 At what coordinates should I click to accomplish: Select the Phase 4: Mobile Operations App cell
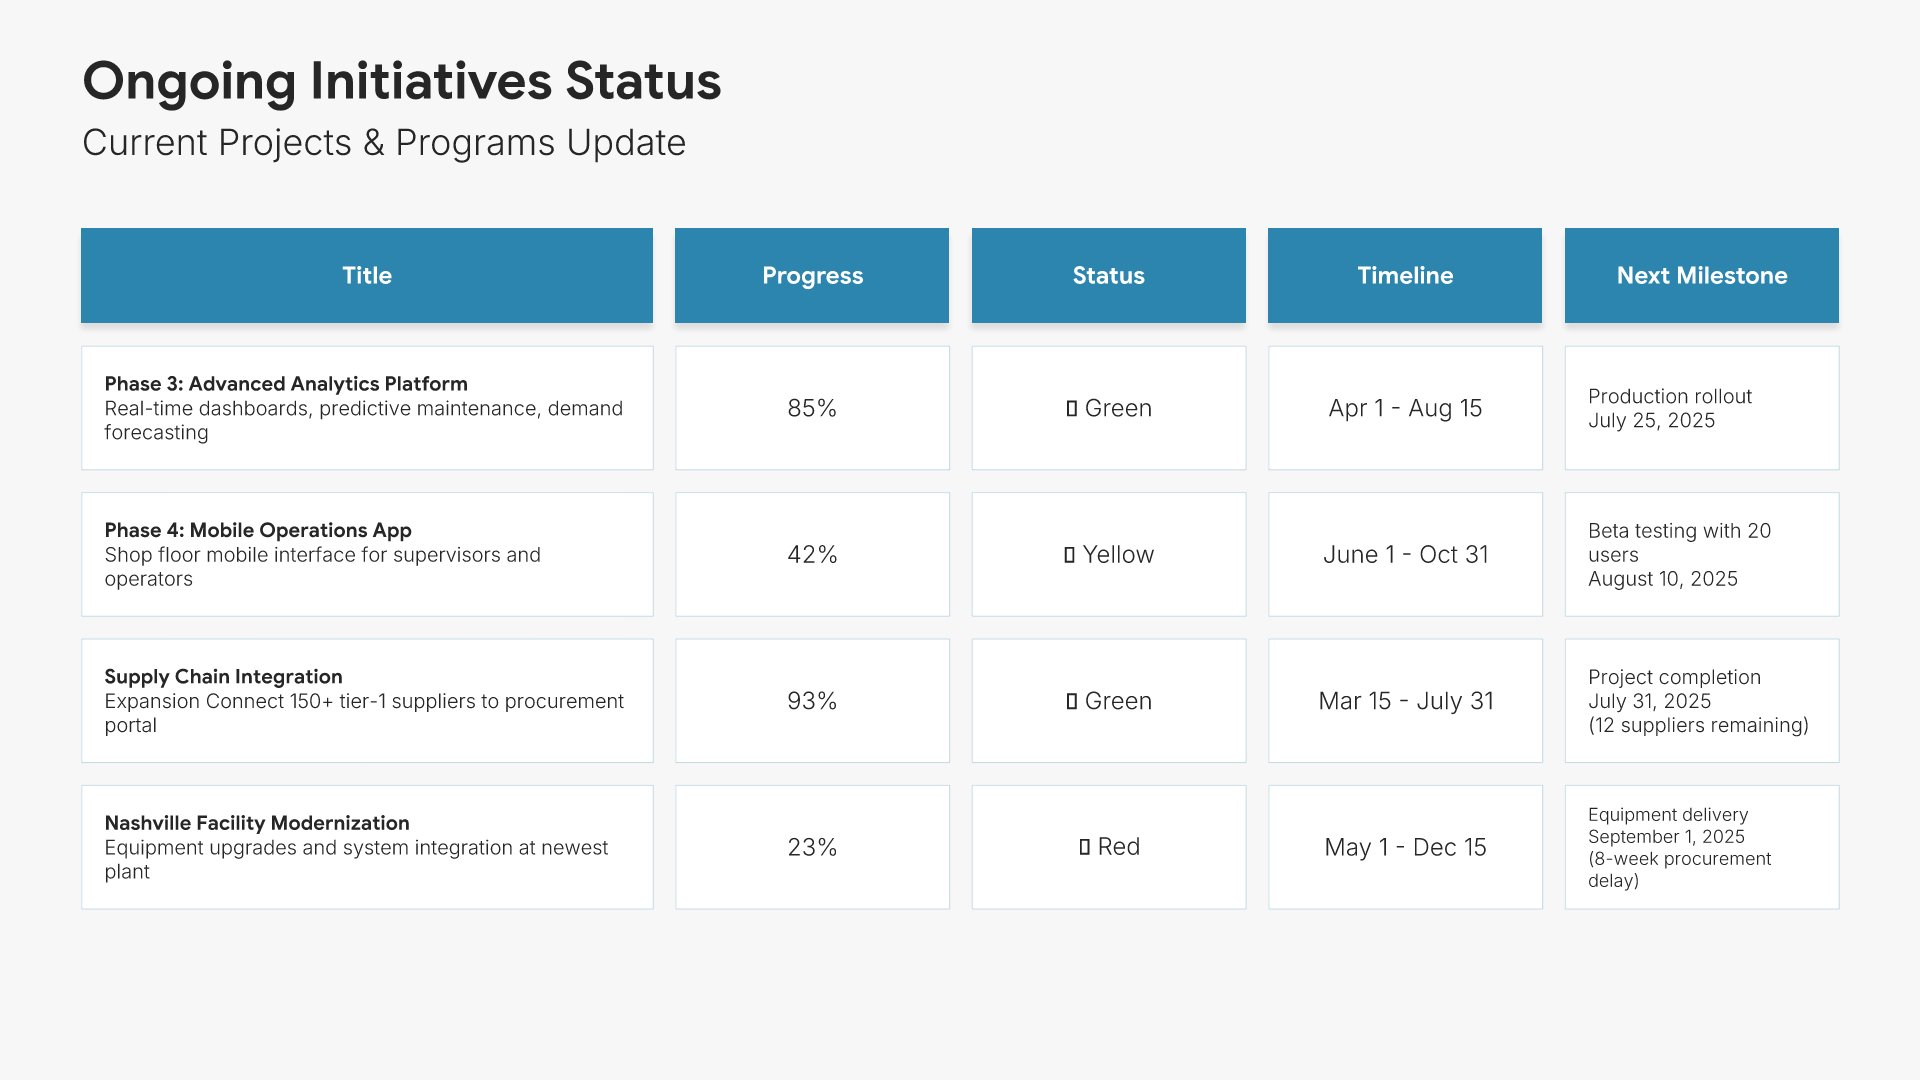(366, 554)
